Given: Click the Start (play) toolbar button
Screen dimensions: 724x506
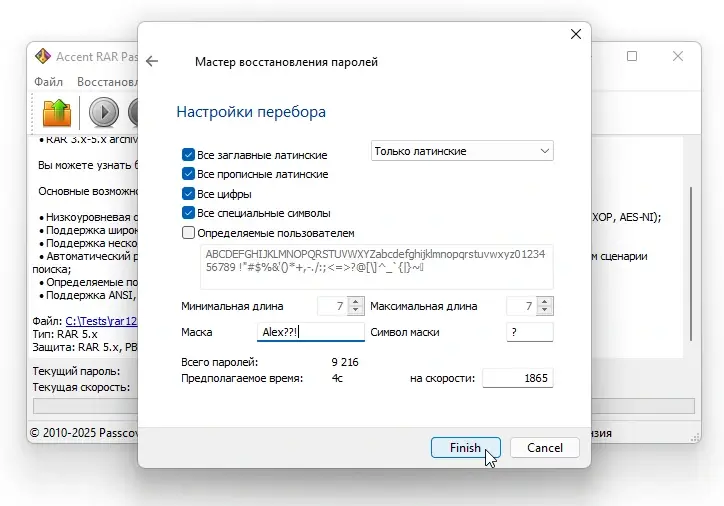Looking at the screenshot, I should tap(103, 112).
